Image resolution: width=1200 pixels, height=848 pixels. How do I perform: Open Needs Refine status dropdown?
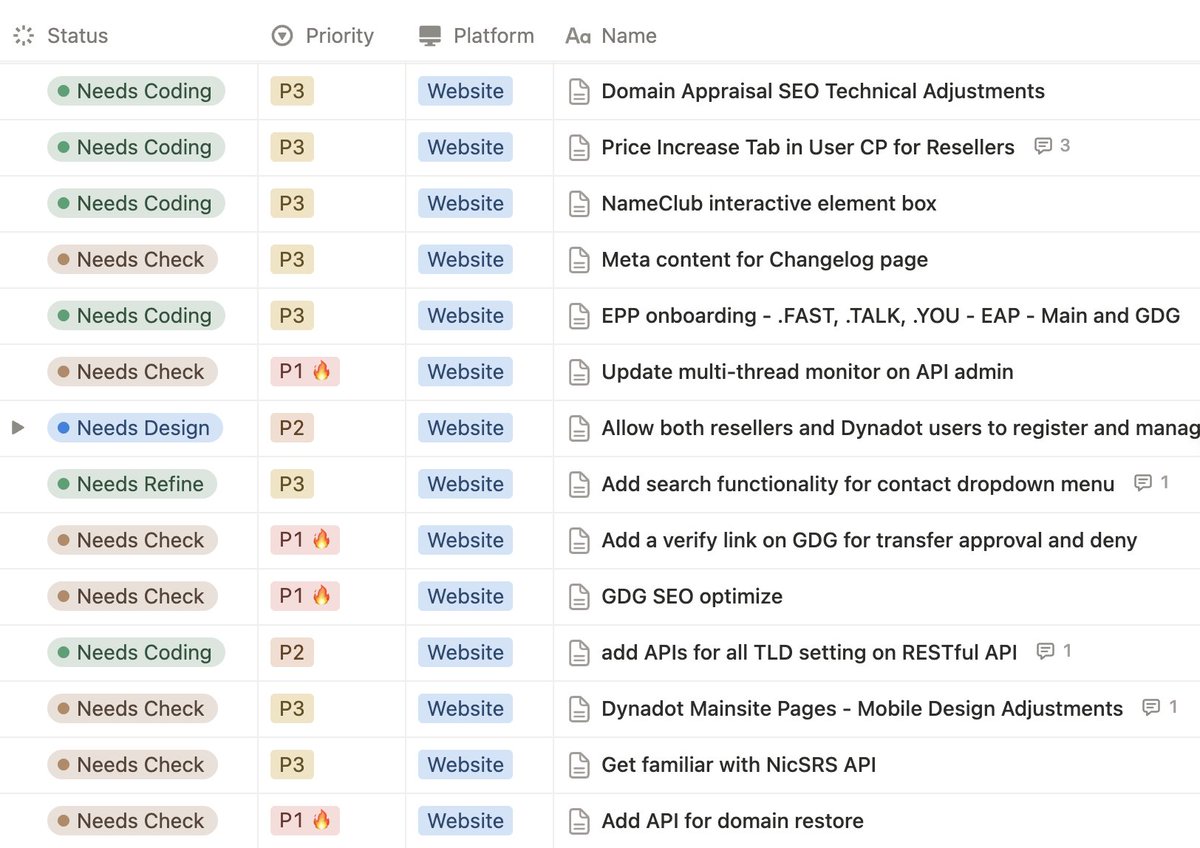click(x=131, y=484)
